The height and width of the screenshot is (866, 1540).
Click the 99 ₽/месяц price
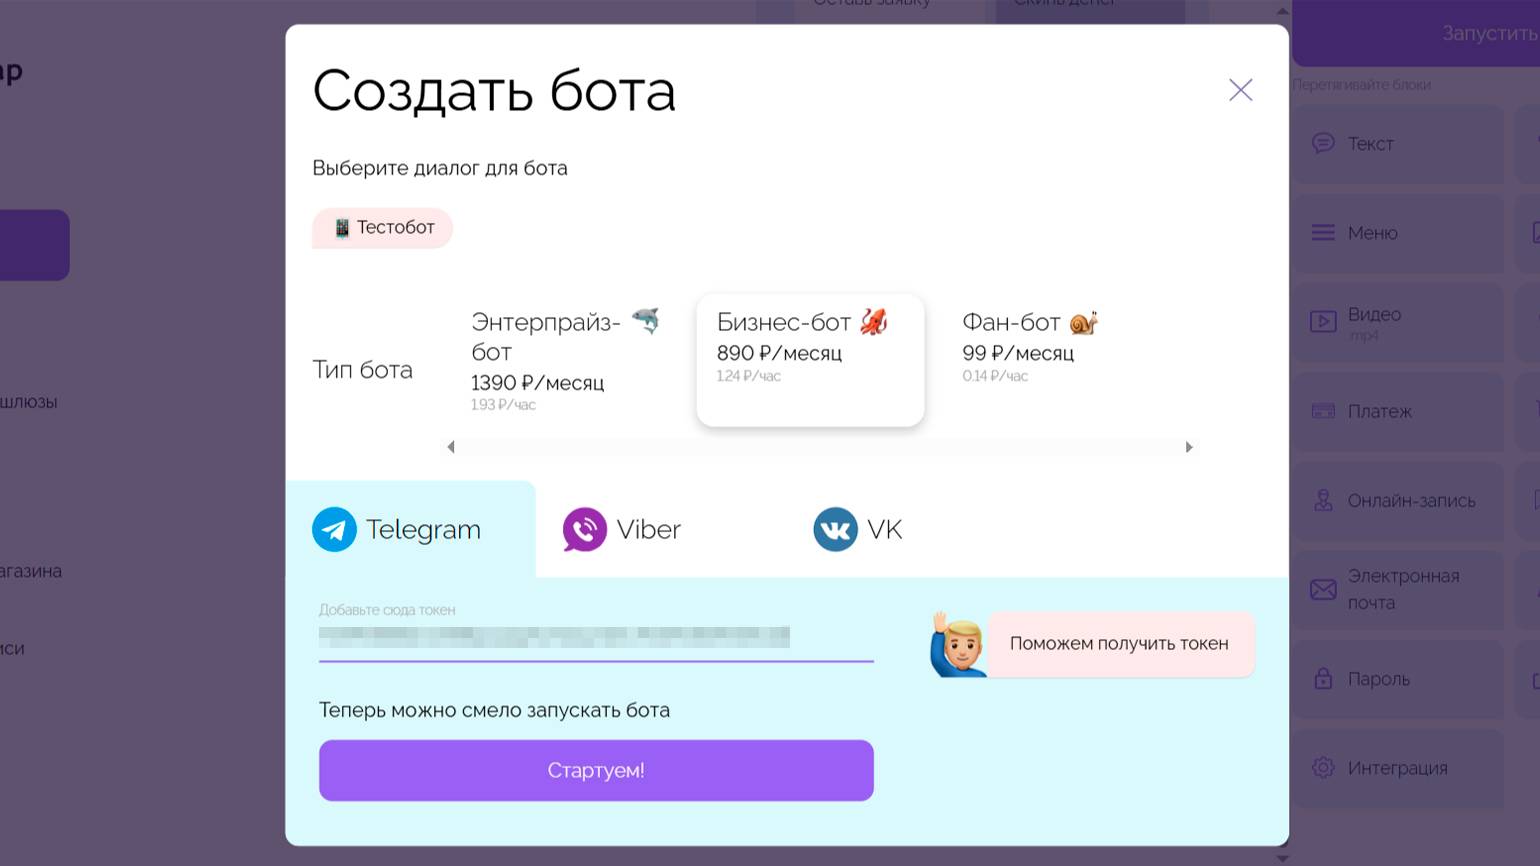click(x=1018, y=353)
